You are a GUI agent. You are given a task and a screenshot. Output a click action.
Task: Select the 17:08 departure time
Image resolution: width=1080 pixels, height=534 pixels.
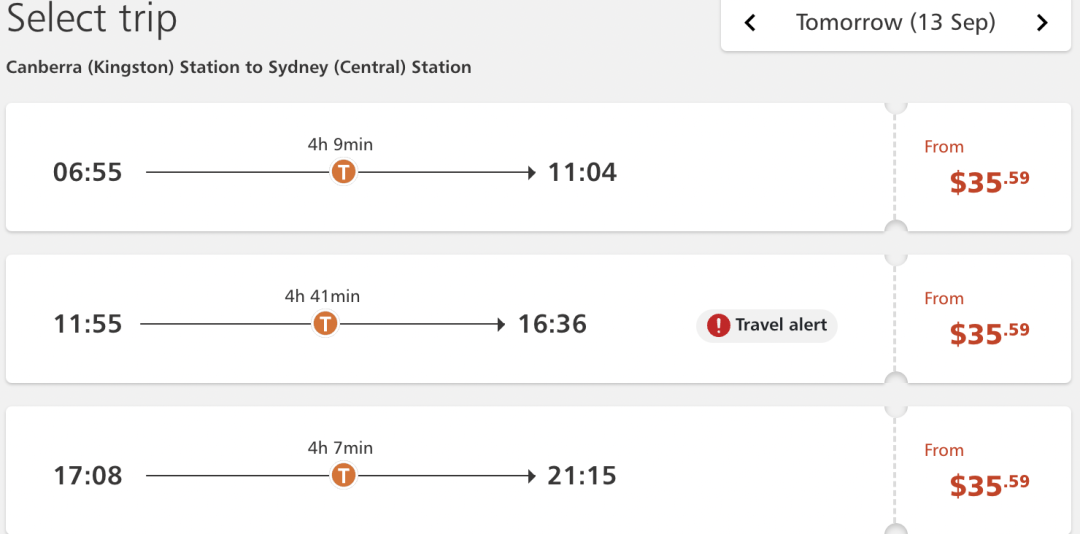pyautogui.click(x=87, y=475)
